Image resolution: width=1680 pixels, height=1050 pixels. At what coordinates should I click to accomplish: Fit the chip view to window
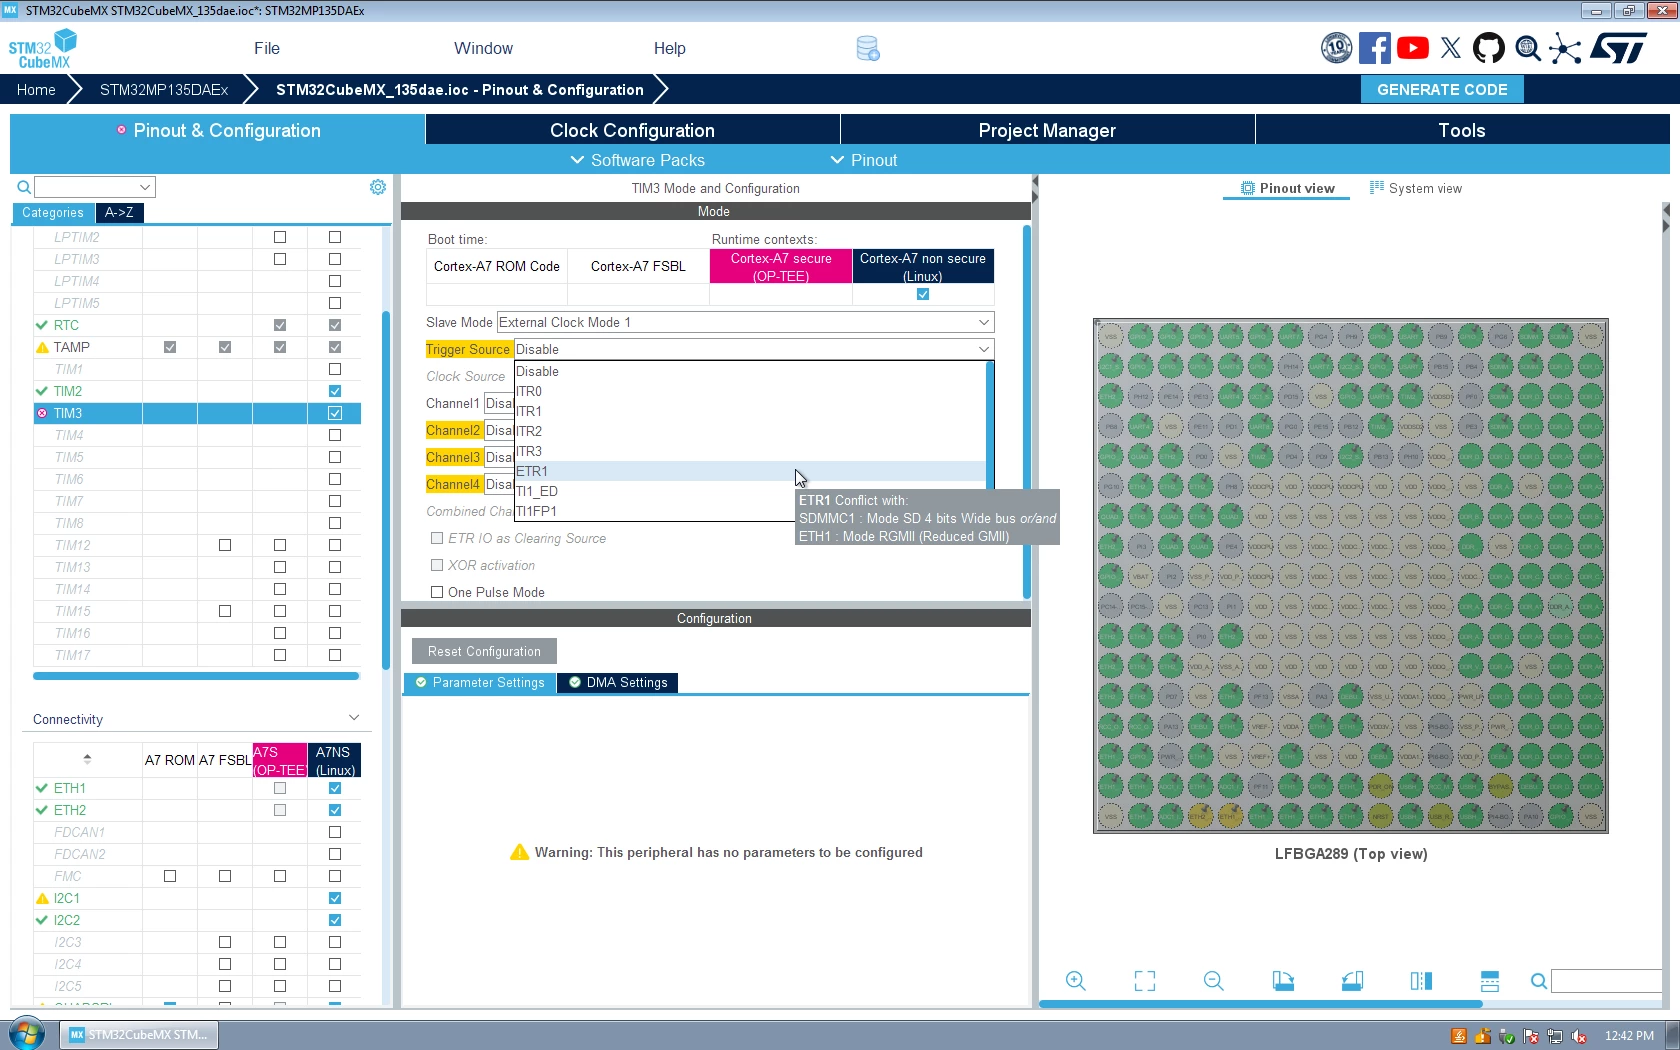1145,981
